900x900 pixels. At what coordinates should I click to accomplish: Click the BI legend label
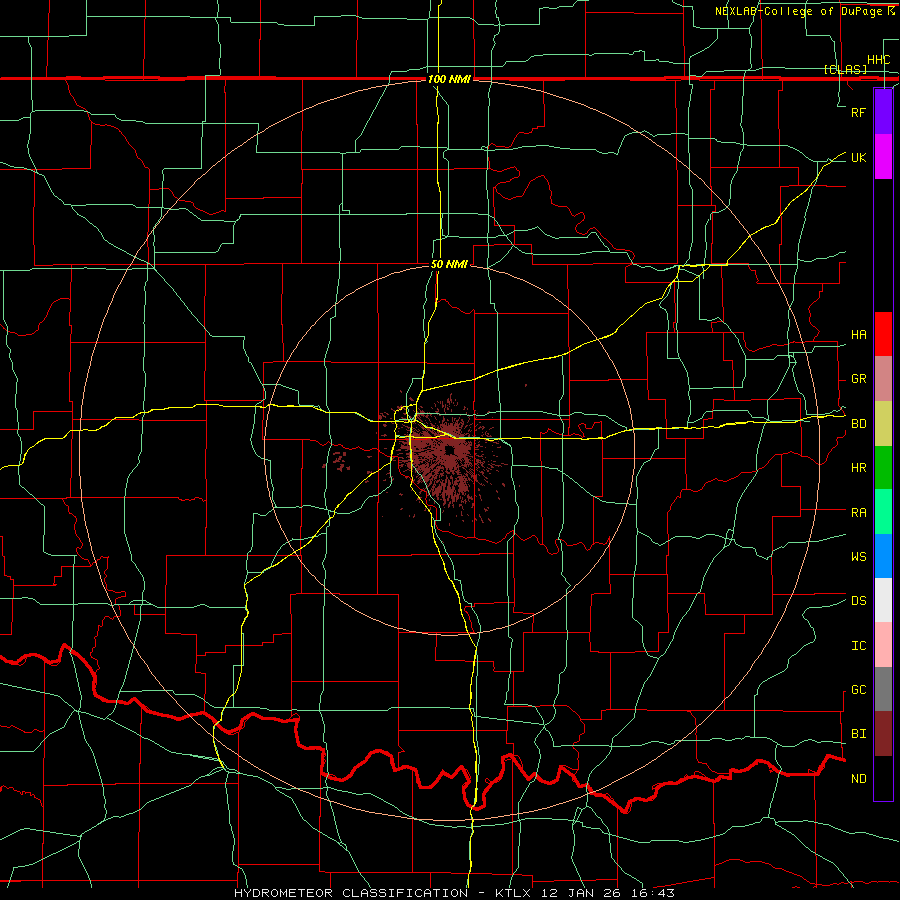pos(858,734)
